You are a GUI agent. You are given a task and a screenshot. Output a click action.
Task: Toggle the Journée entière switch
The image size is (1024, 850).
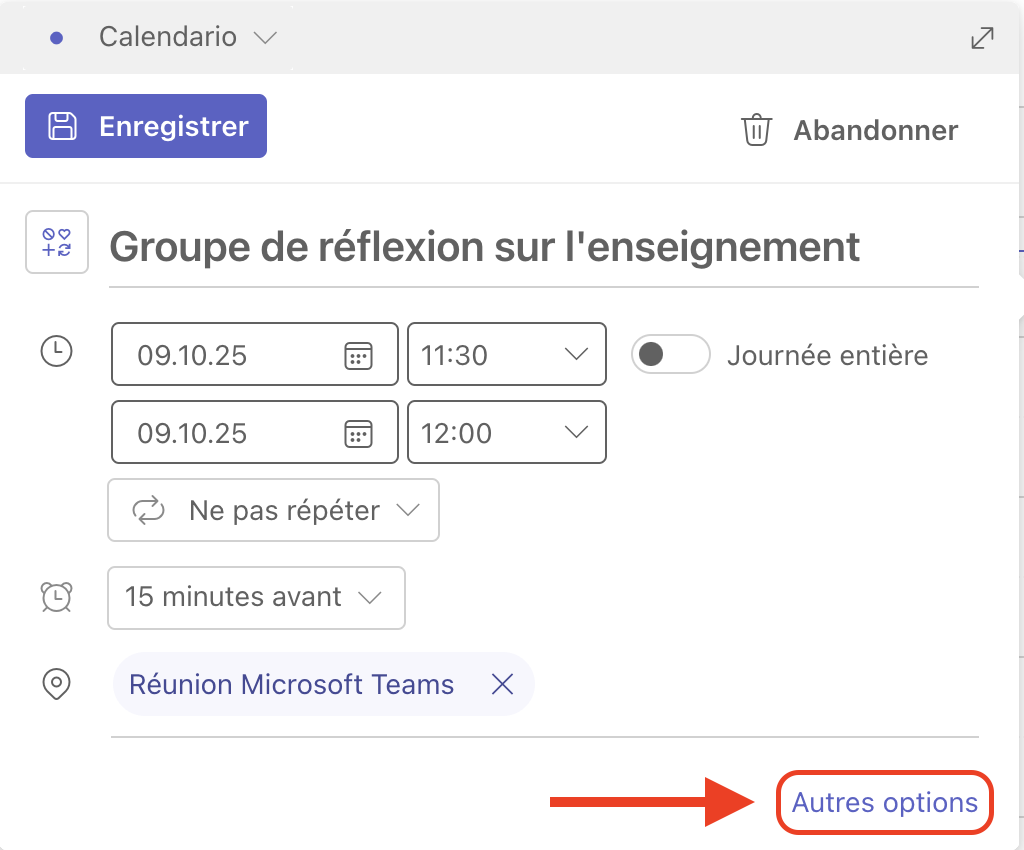670,355
